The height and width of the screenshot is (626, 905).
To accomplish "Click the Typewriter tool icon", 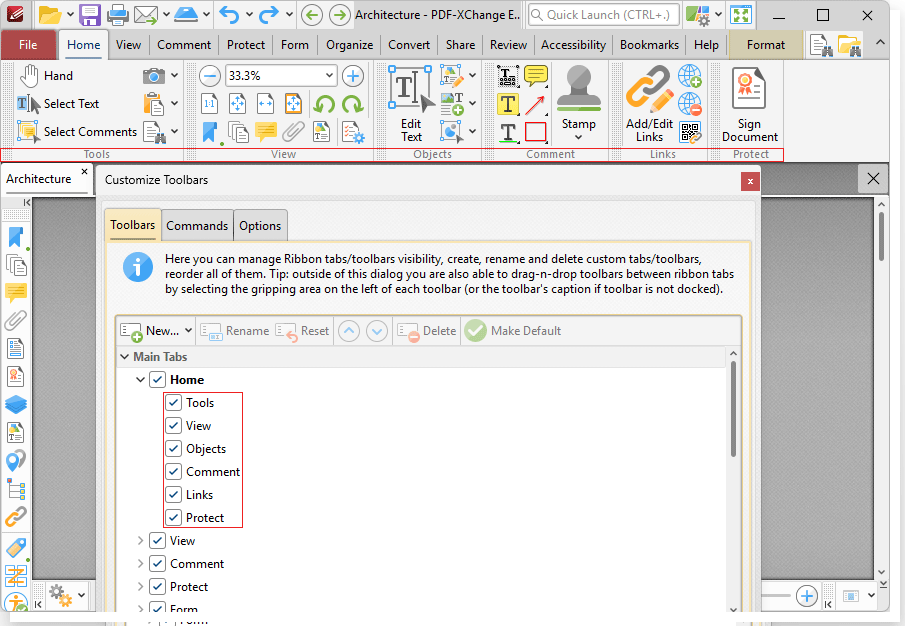I will 508,76.
